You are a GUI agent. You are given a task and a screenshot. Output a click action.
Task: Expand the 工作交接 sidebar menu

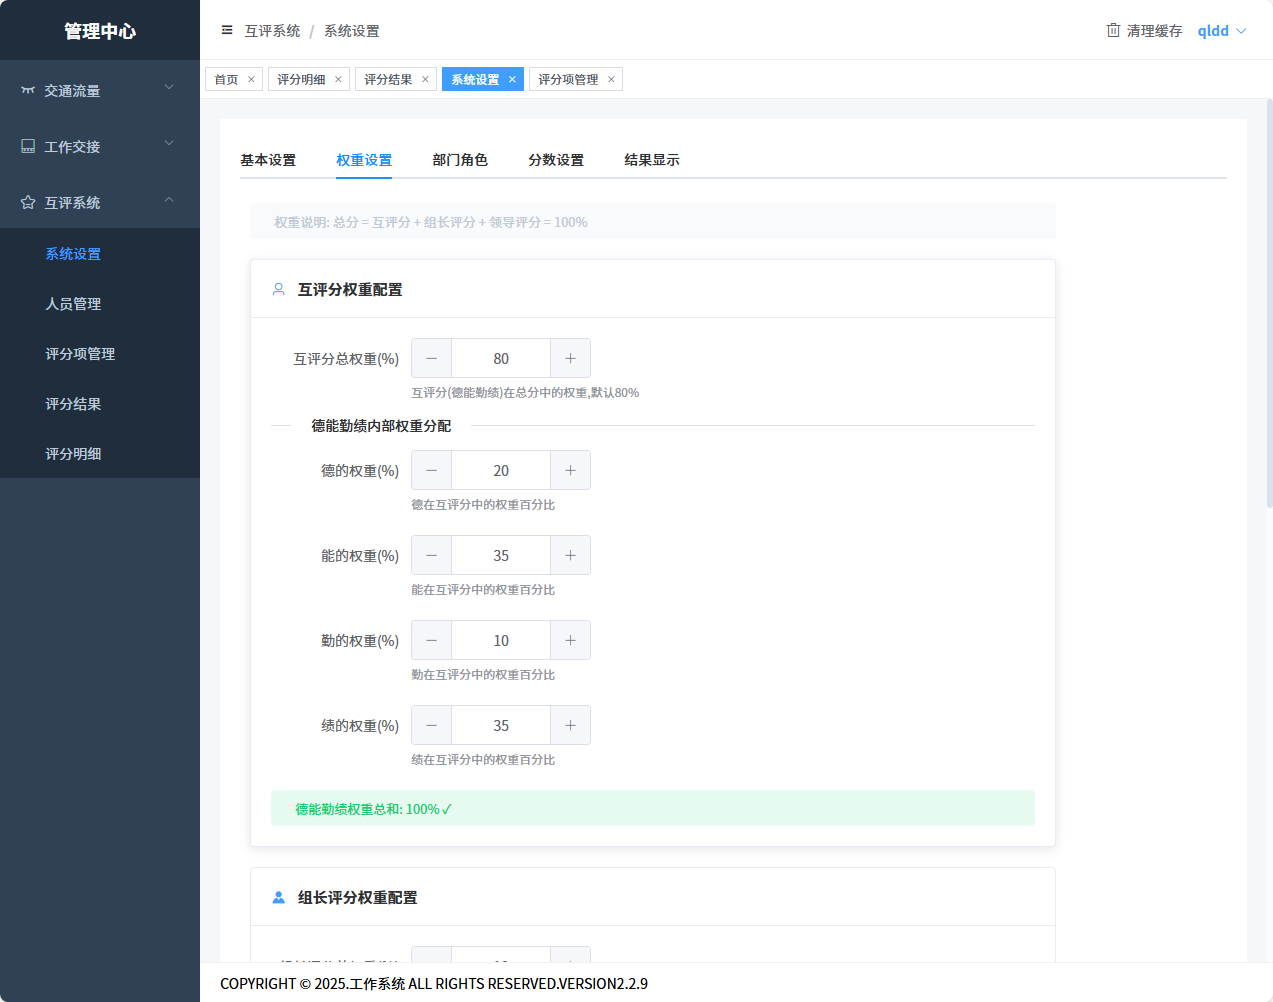click(x=99, y=146)
